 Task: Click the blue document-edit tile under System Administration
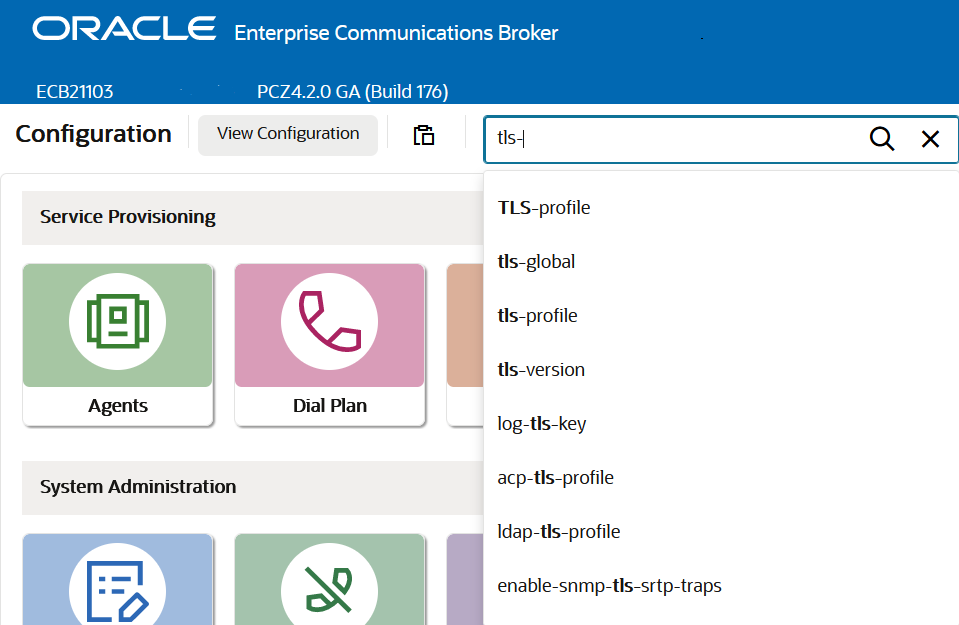click(117, 590)
